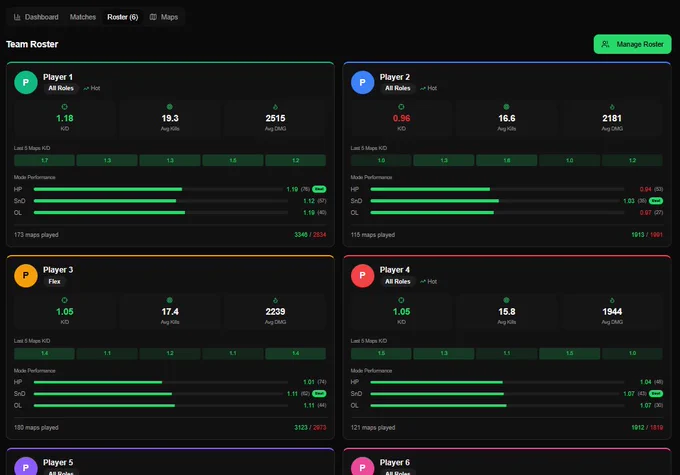Click Player 4's Avg Kills dot icon

[506, 300]
